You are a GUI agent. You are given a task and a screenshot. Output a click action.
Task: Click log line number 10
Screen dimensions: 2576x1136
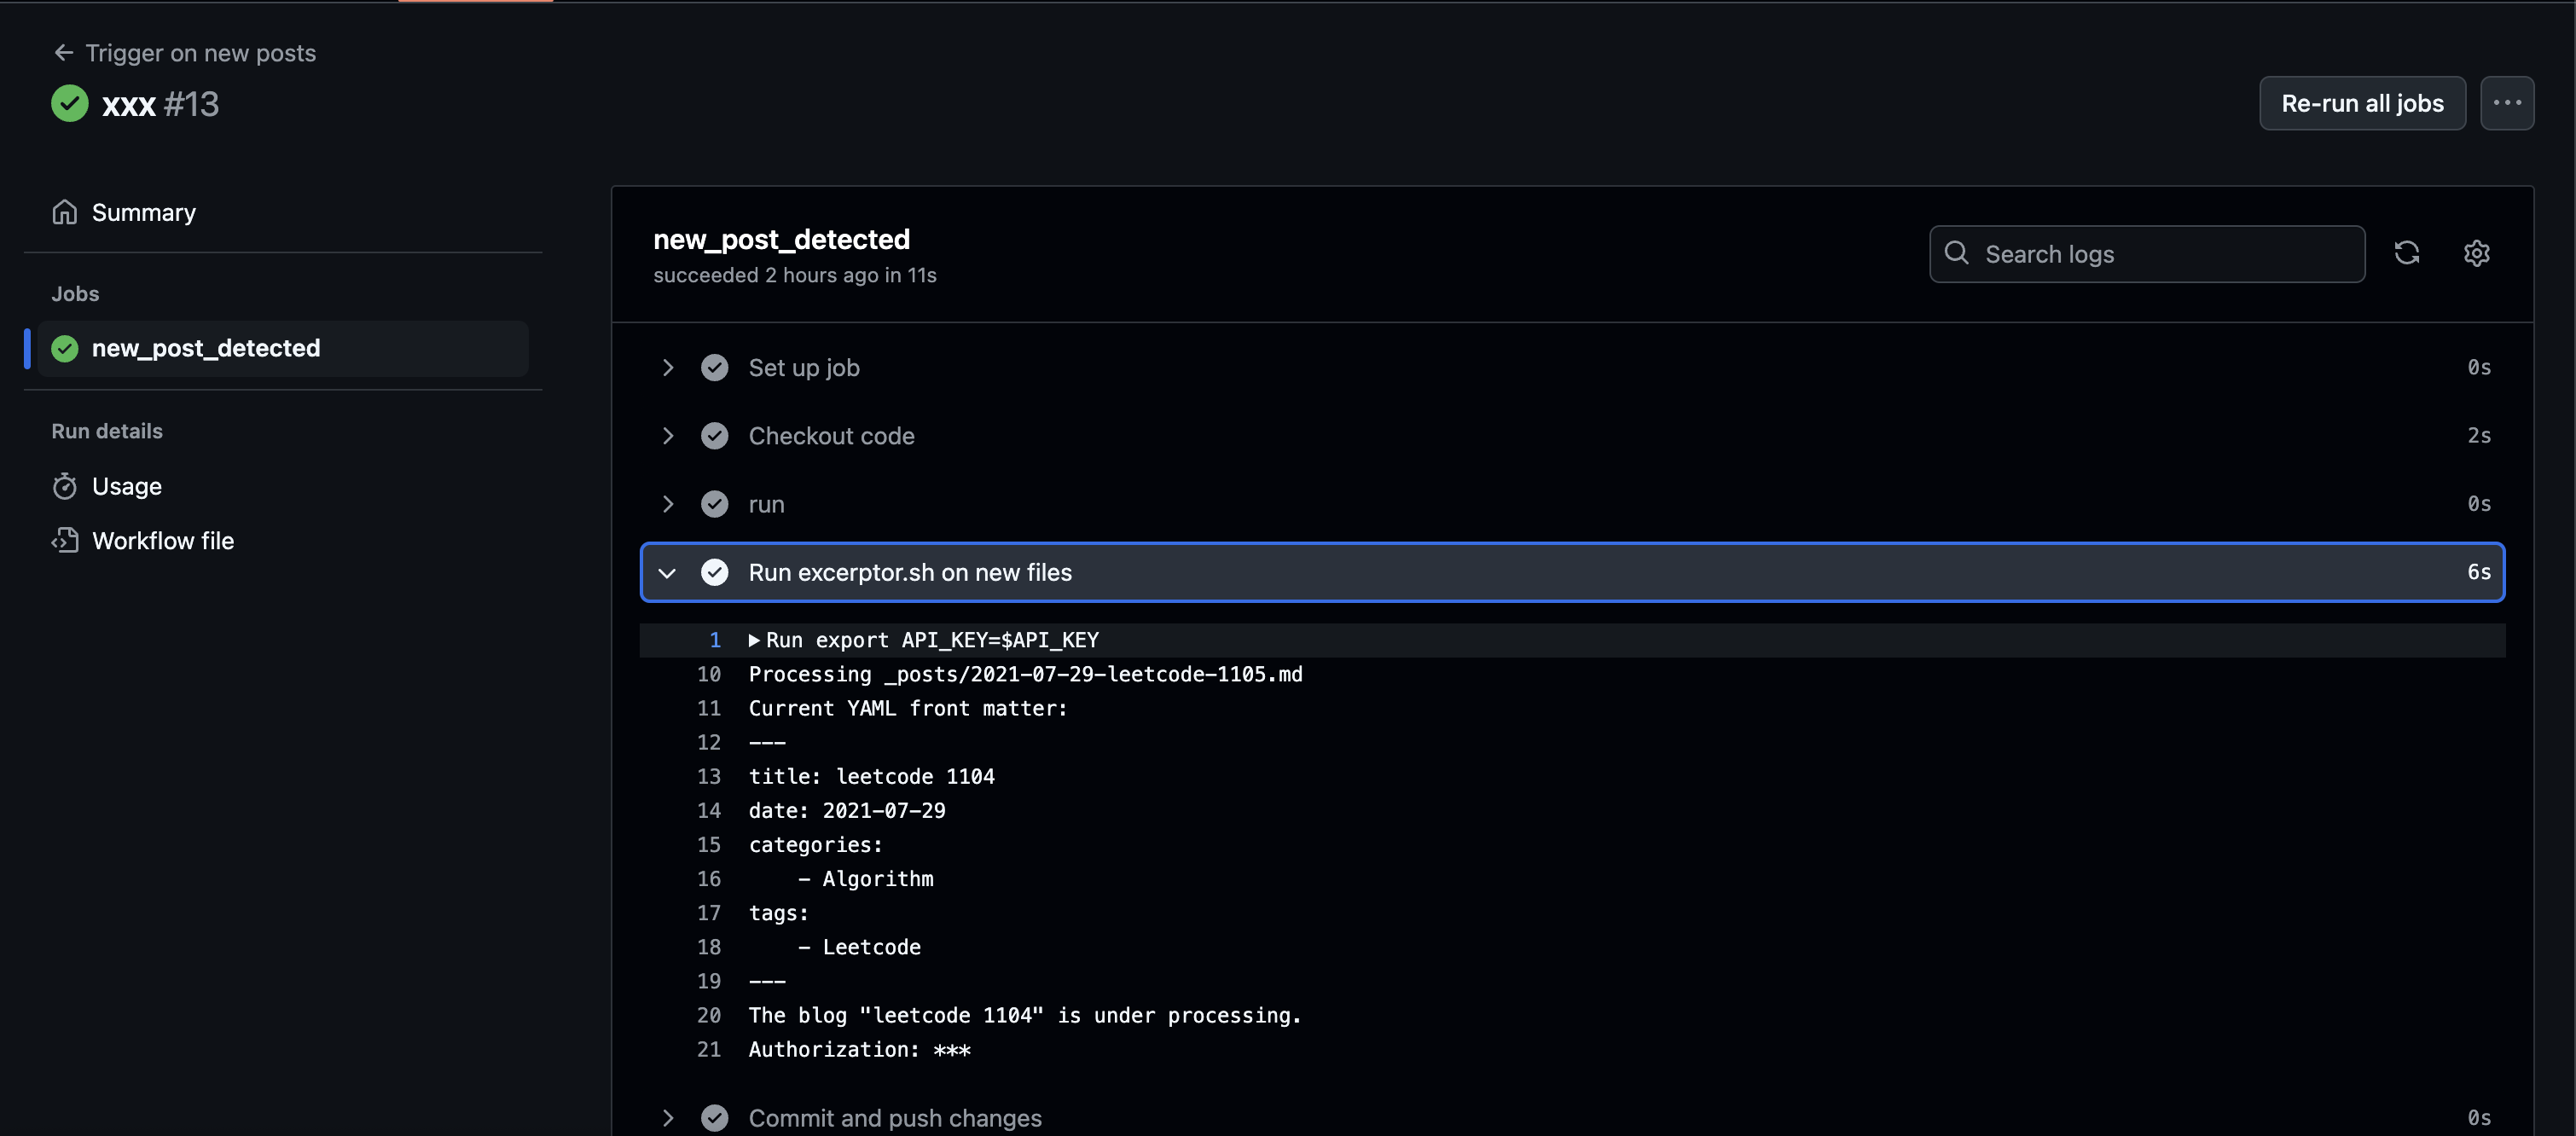pyautogui.click(x=709, y=675)
